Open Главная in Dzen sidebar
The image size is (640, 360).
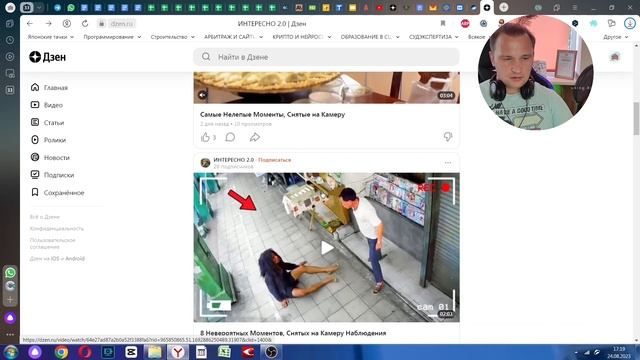tap(49, 87)
